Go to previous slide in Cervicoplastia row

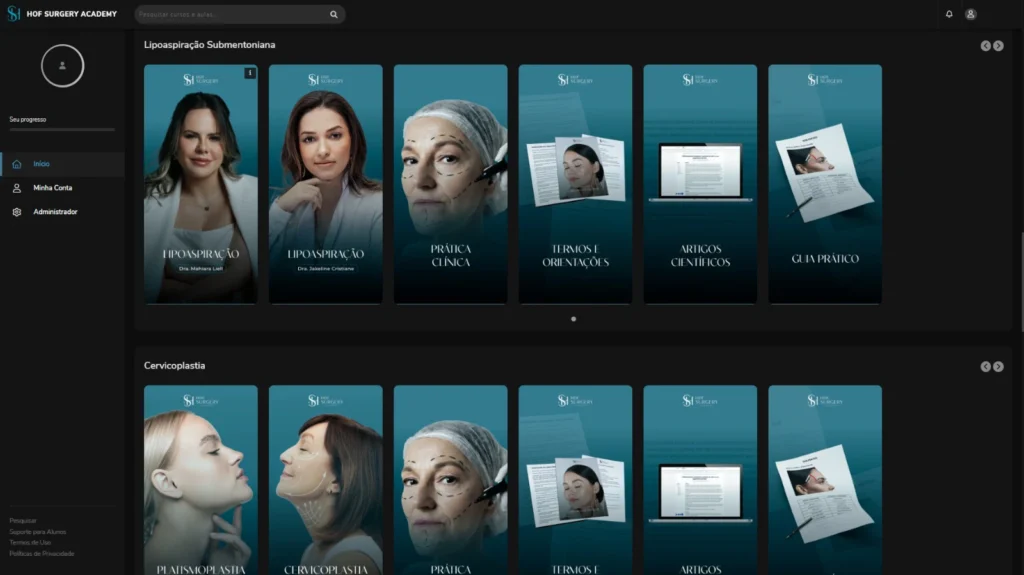tap(985, 367)
